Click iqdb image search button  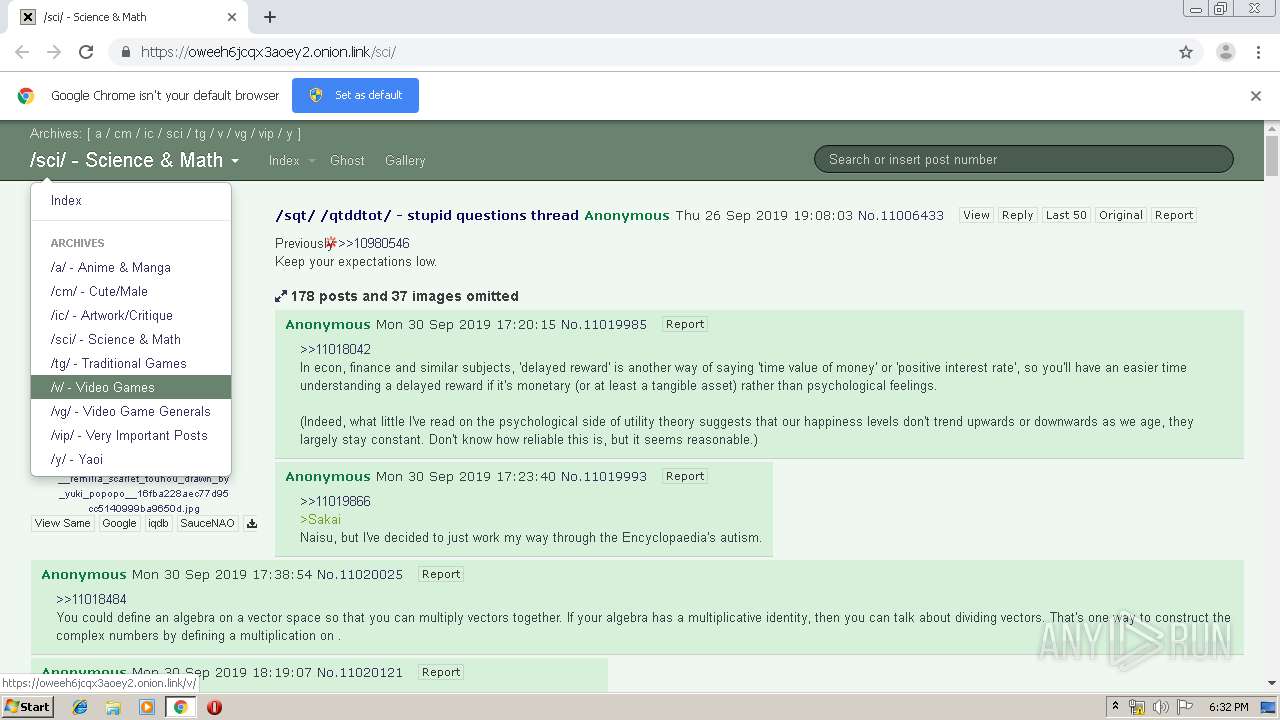(x=158, y=523)
